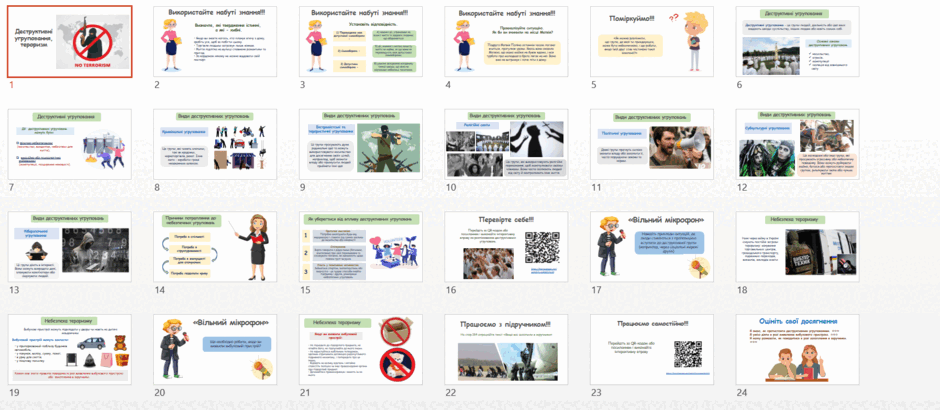This screenshot has width=940, height=410.
Task: Choose slide 19 with car and teddy bear
Action: point(70,349)
